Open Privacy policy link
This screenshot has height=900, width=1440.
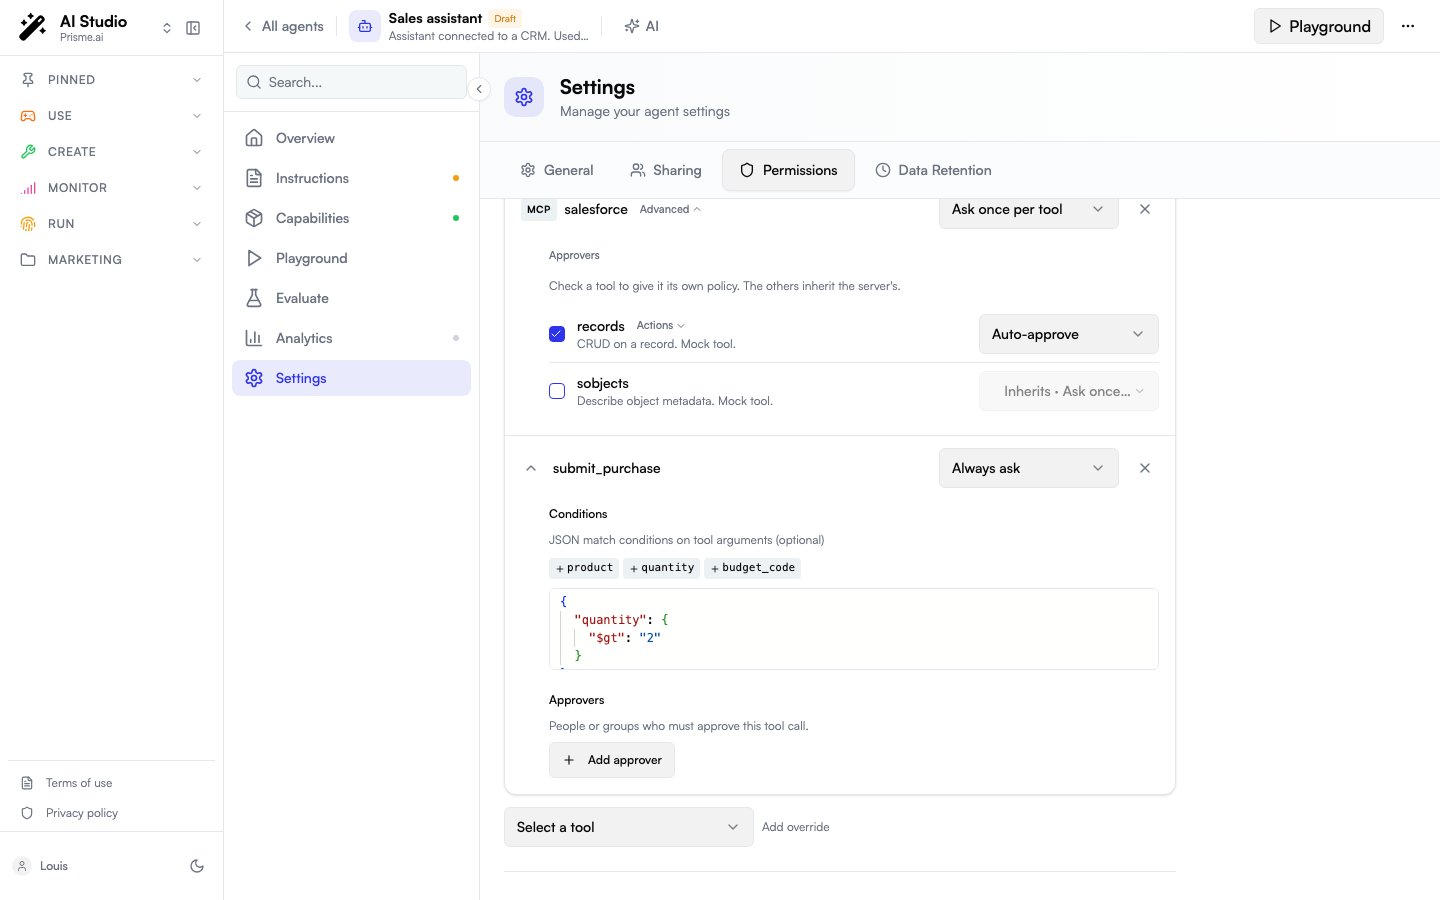[x=82, y=813]
